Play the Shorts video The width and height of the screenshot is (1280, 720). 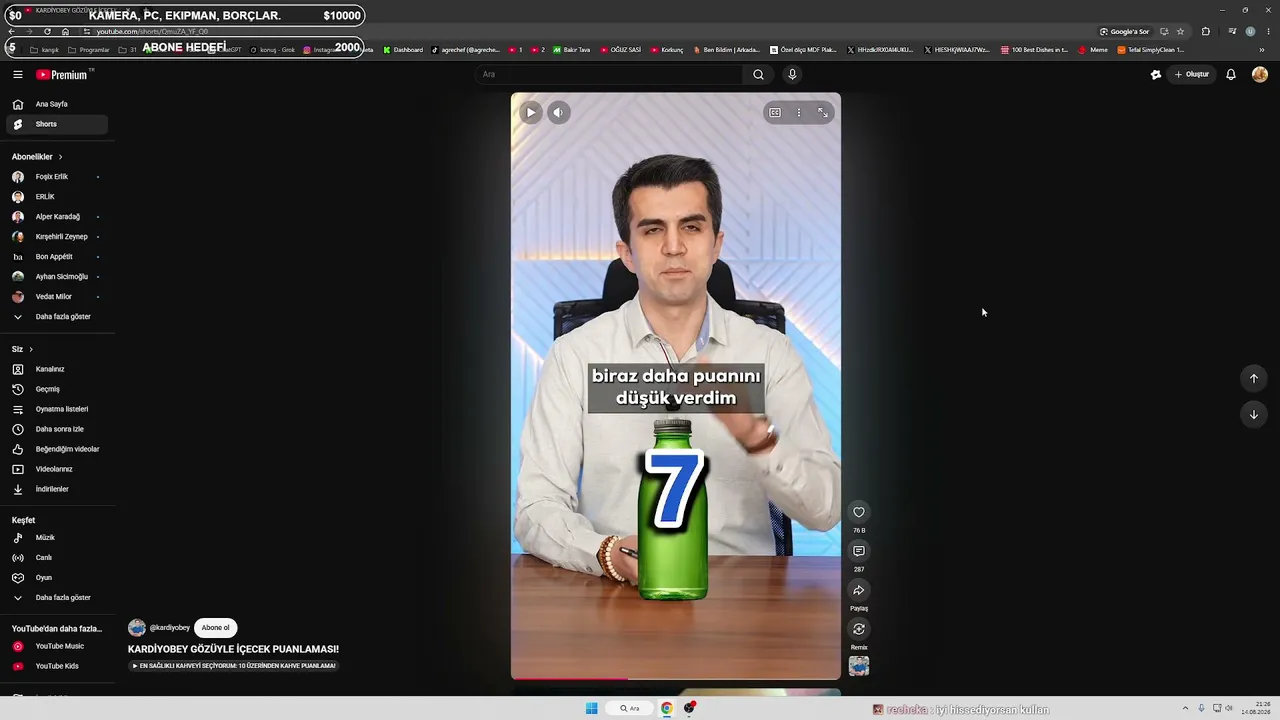coord(531,112)
